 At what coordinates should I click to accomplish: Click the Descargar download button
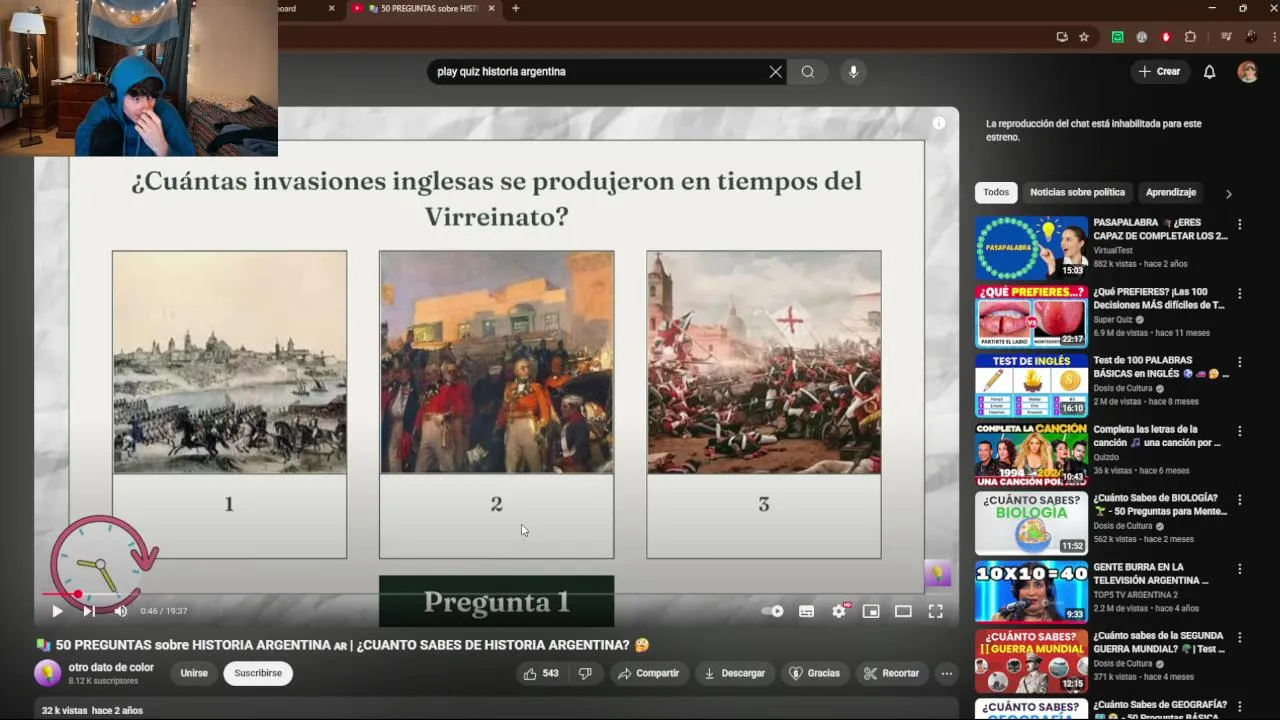(734, 674)
